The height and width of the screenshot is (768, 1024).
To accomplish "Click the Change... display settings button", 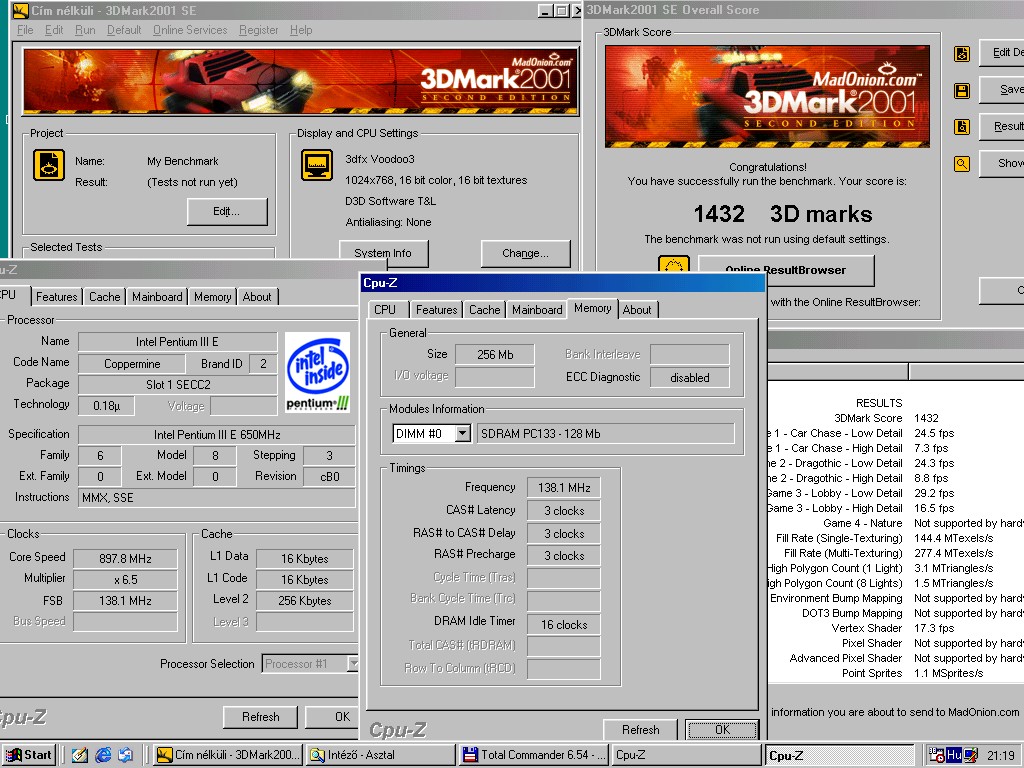I will tap(525, 253).
